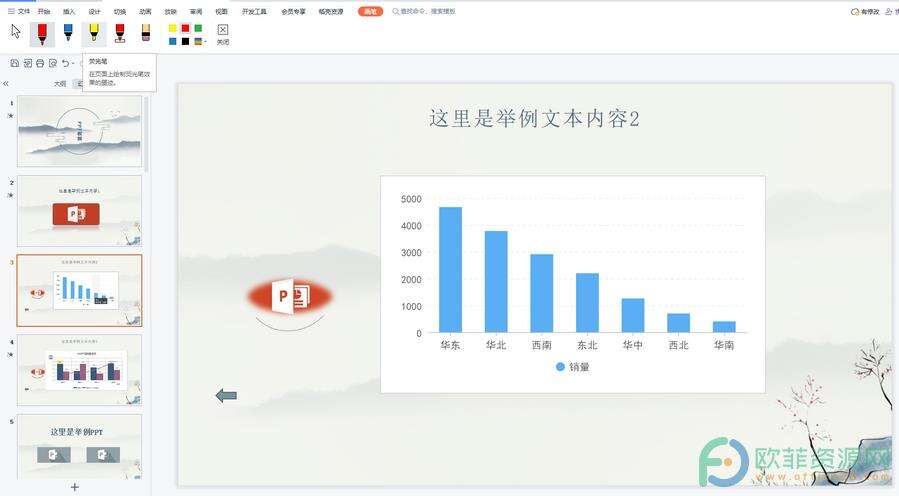Image resolution: width=899 pixels, height=496 pixels.
Task: Open the 文件 menu
Action: (19, 11)
